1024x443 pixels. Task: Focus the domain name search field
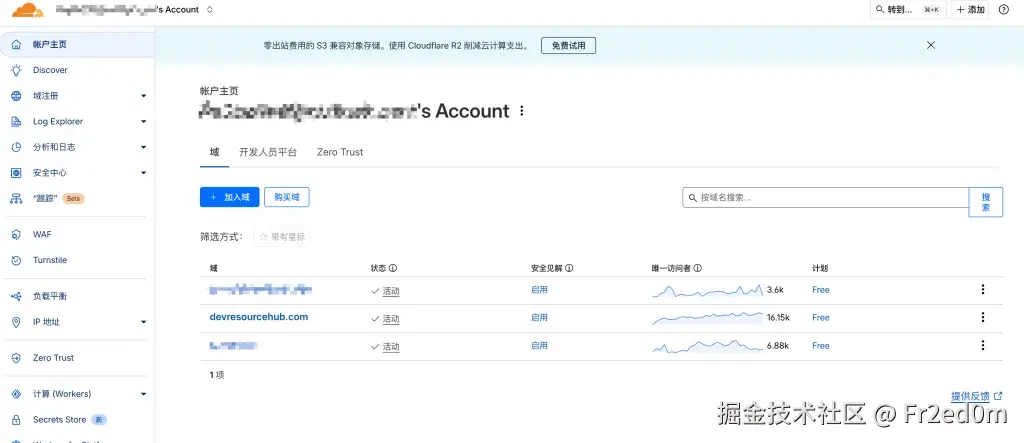[x=825, y=197]
